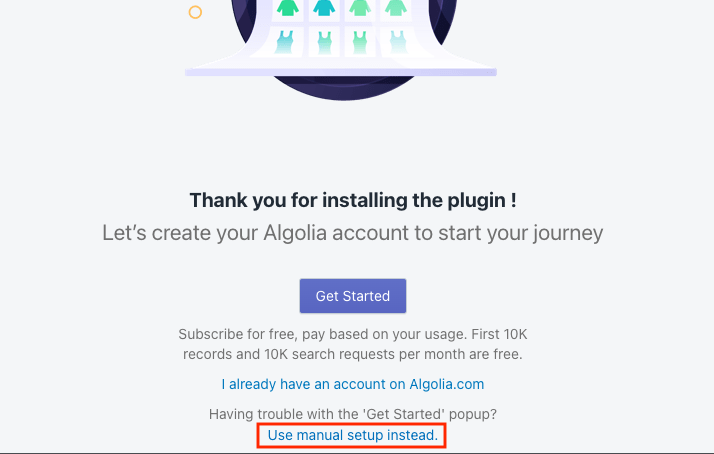Select the rightmost faded tank top icon
This screenshot has height=454, width=714.
[398, 42]
